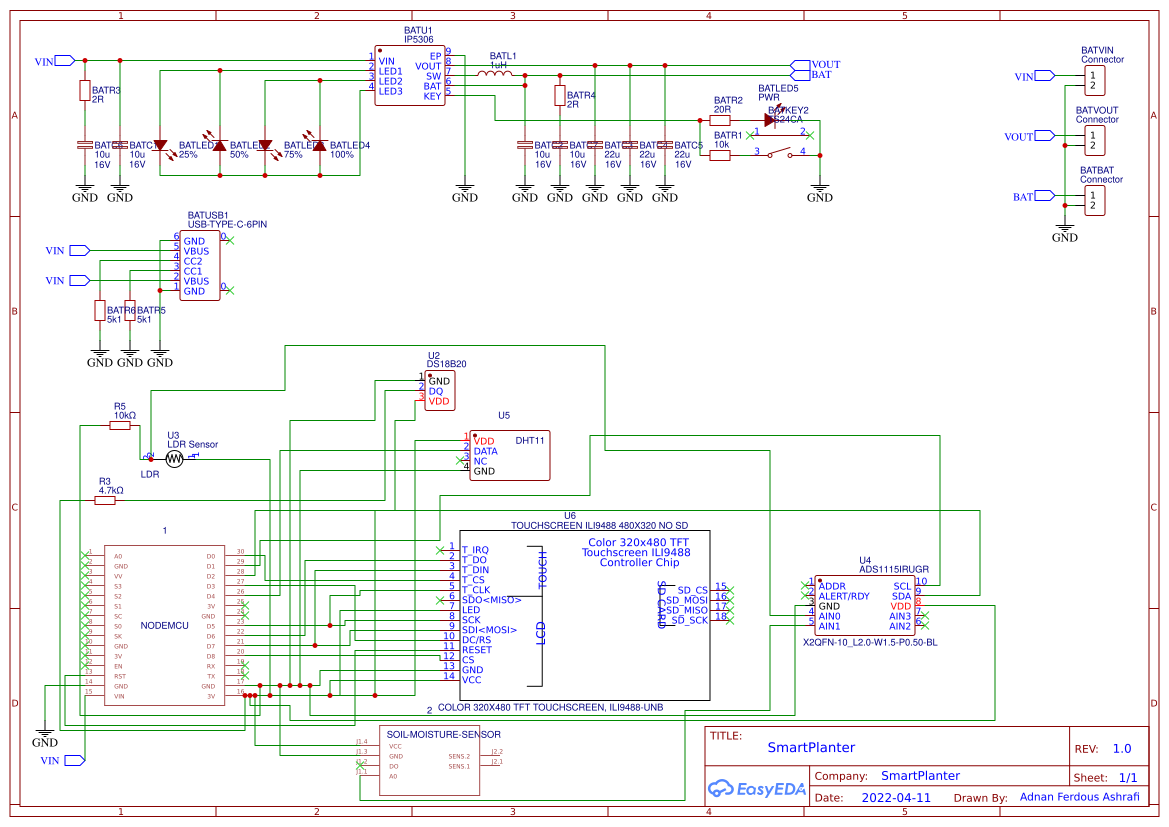Click the ADS1115IRUGR chip U4
Screen dimensions: 1169x827
pyautogui.click(x=866, y=604)
